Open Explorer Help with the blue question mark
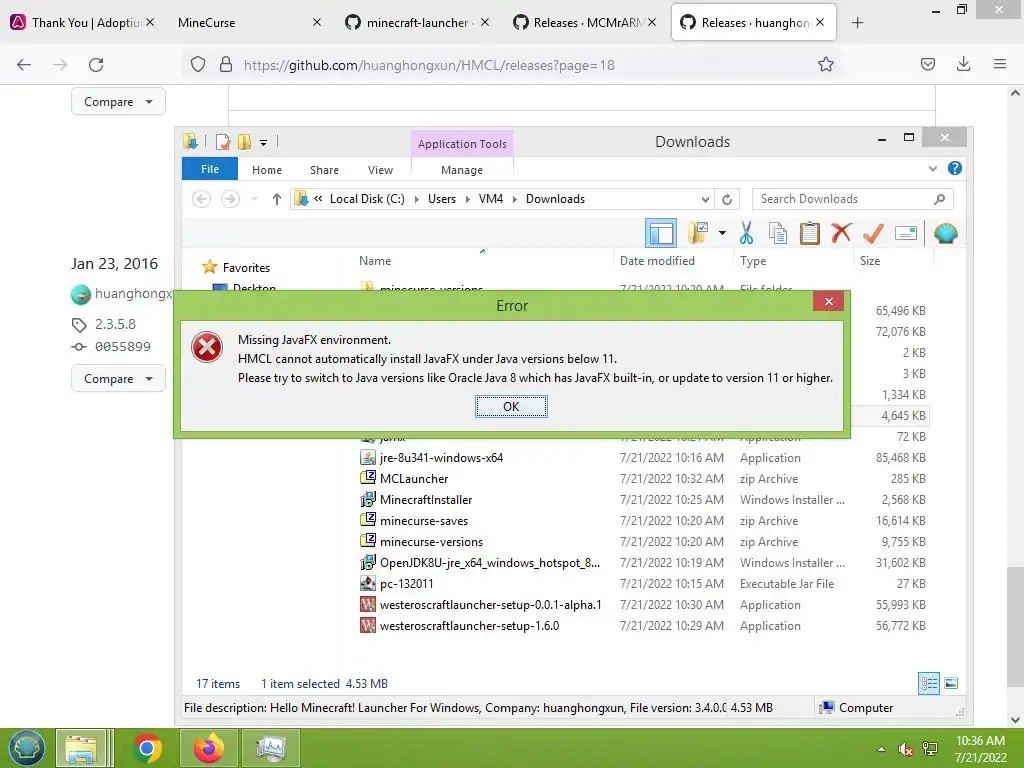This screenshot has width=1024, height=768. pos(954,168)
